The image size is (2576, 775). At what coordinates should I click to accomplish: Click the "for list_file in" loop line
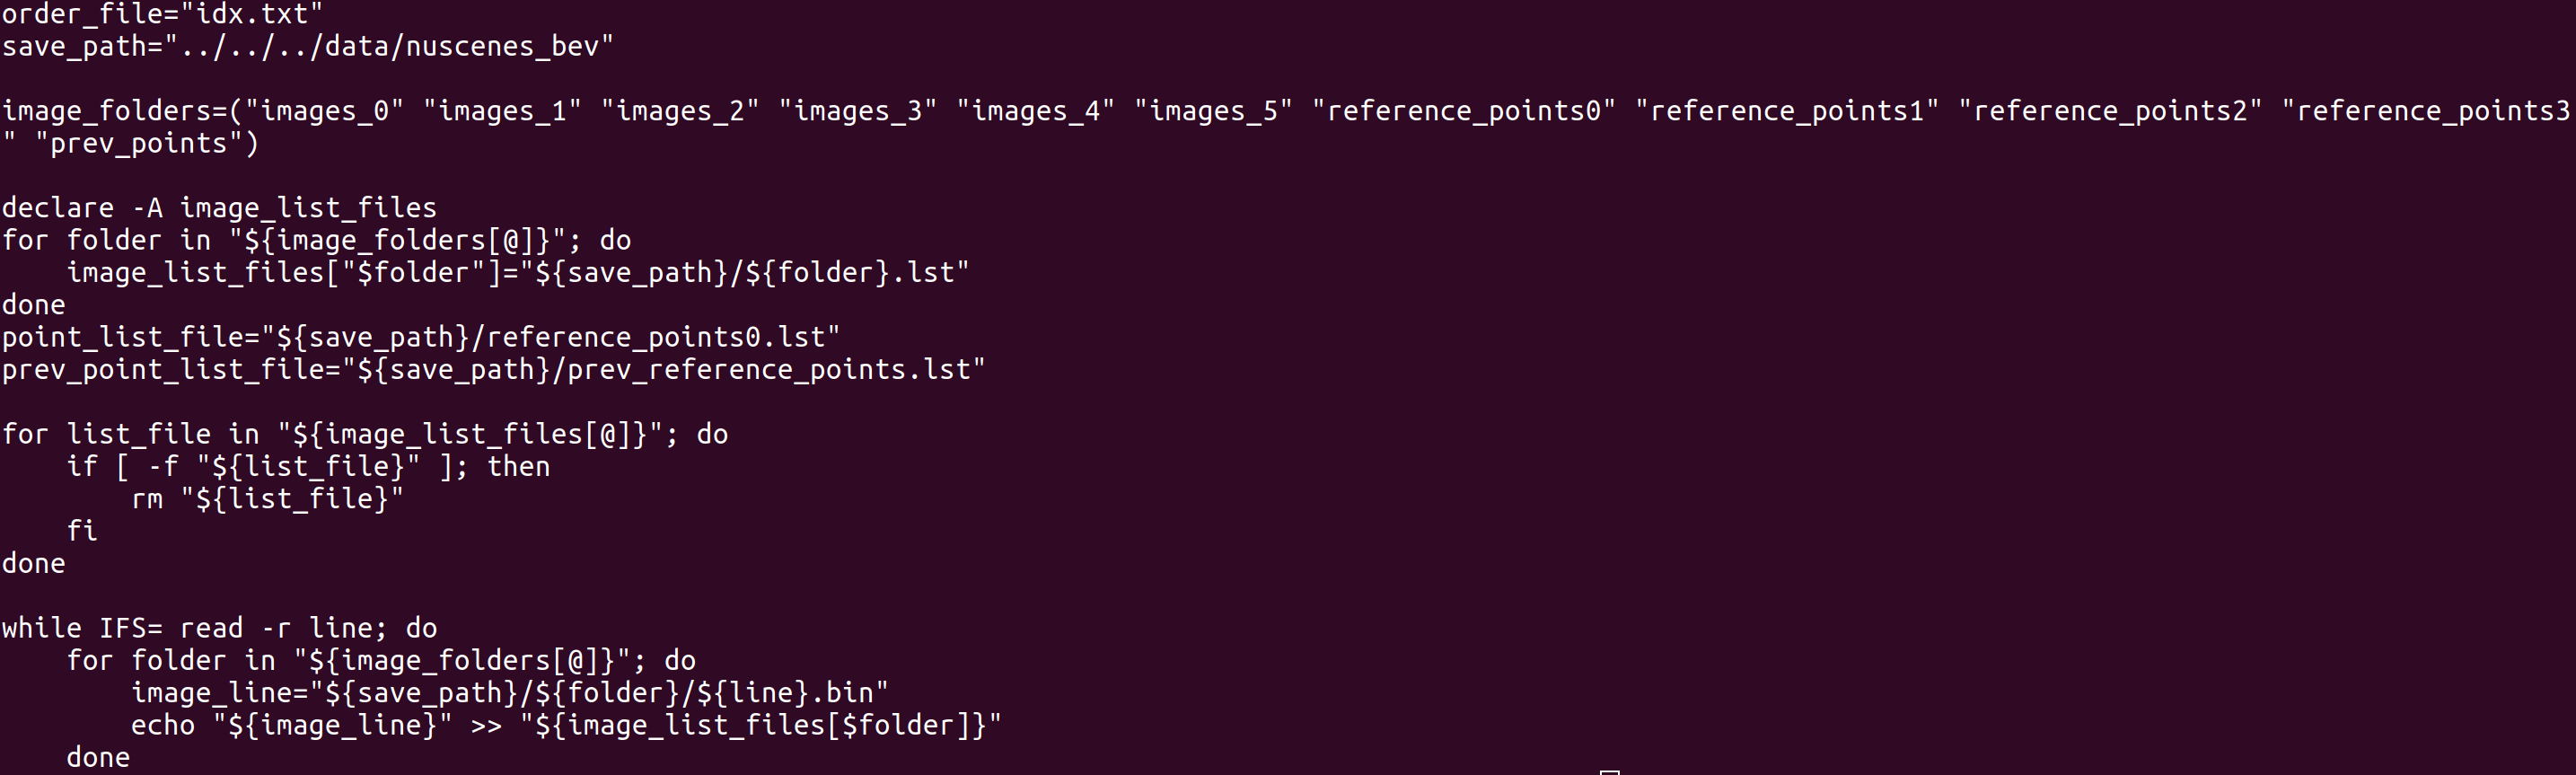click(x=365, y=434)
